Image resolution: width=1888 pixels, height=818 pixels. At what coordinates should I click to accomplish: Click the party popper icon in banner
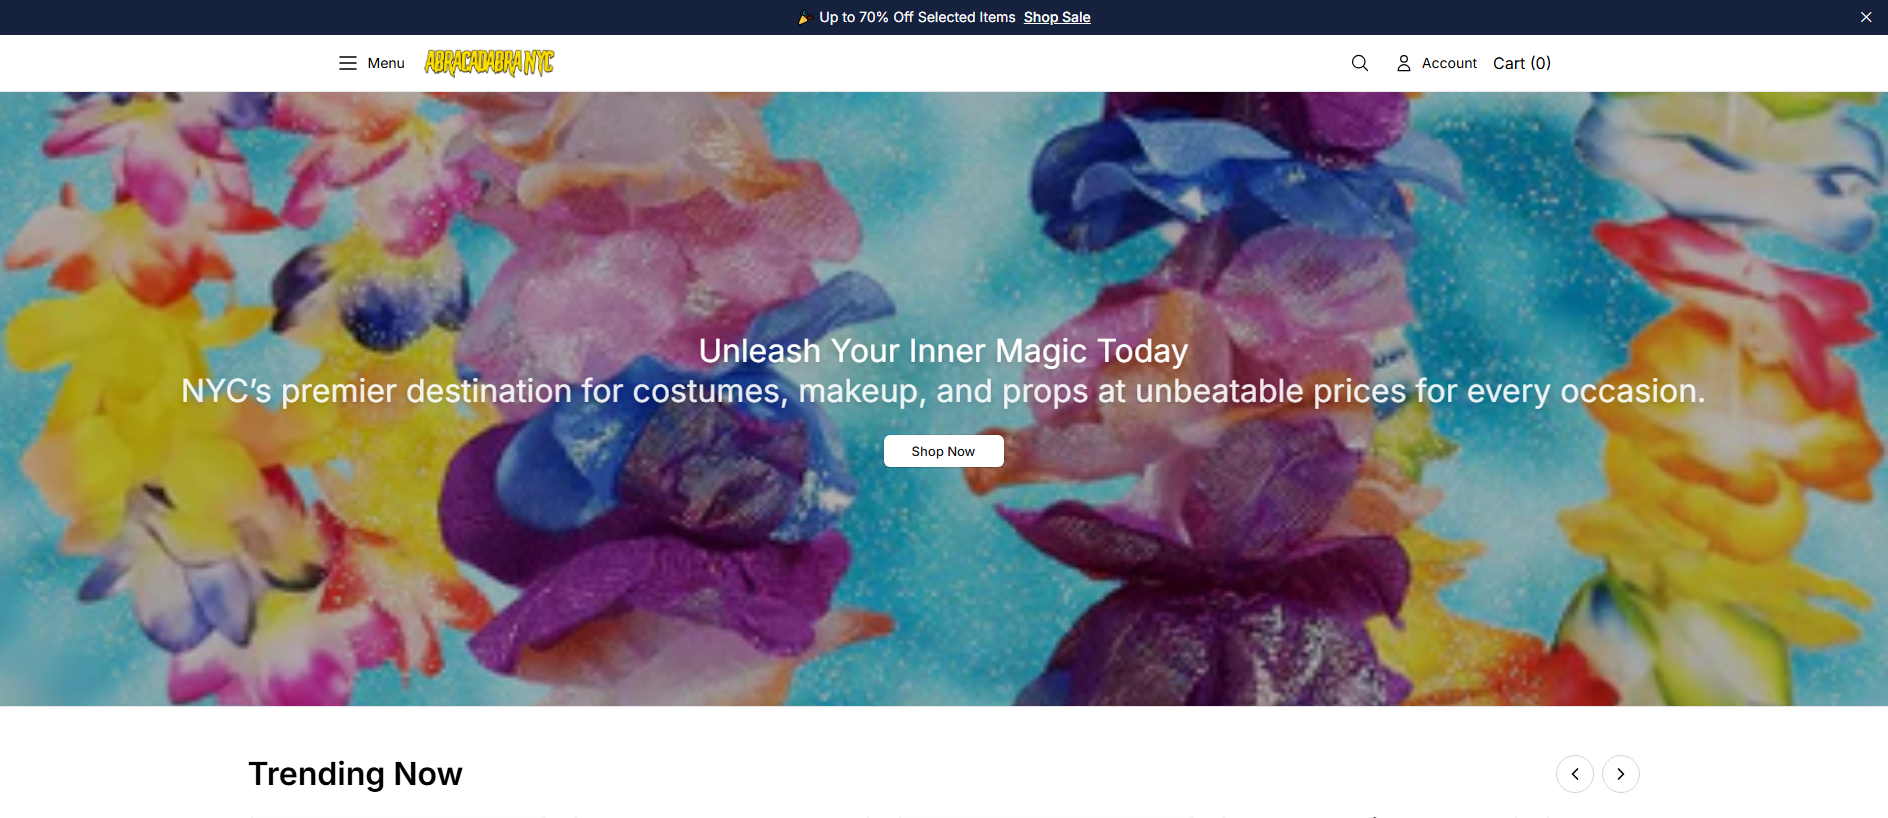(x=804, y=17)
